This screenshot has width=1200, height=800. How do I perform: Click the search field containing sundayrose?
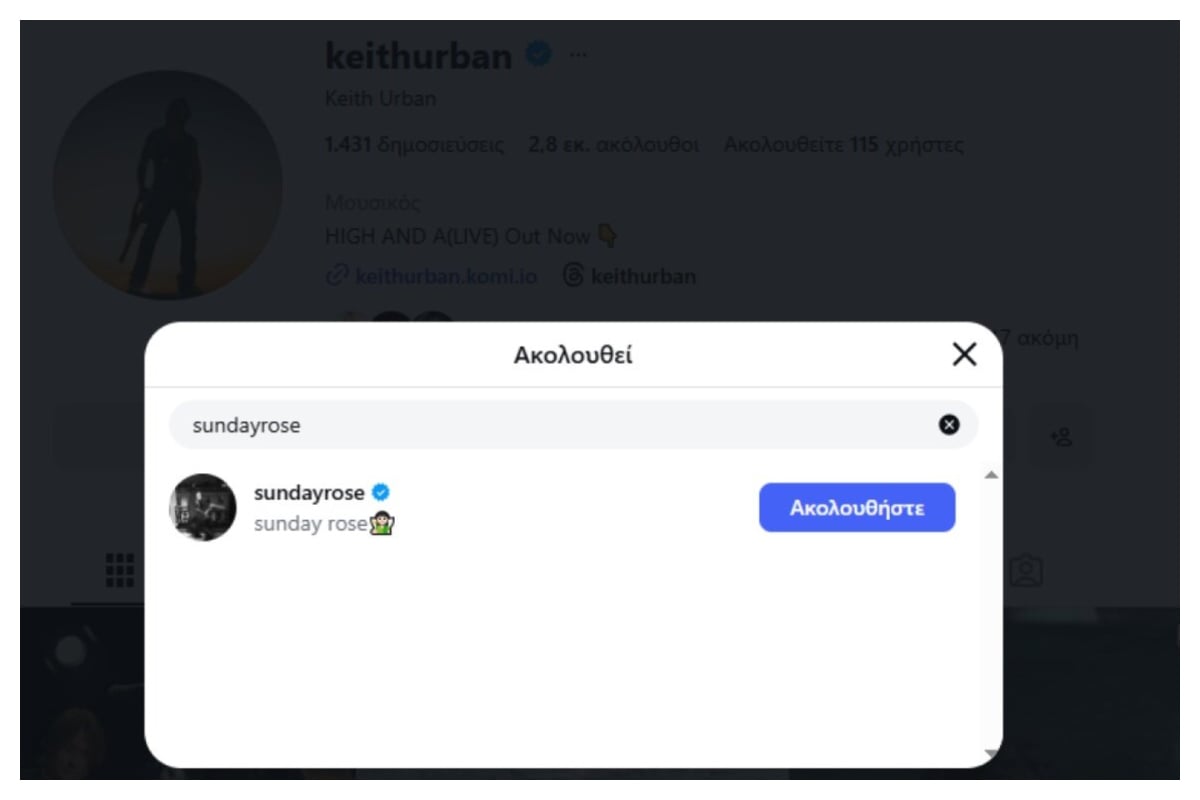pyautogui.click(x=573, y=425)
